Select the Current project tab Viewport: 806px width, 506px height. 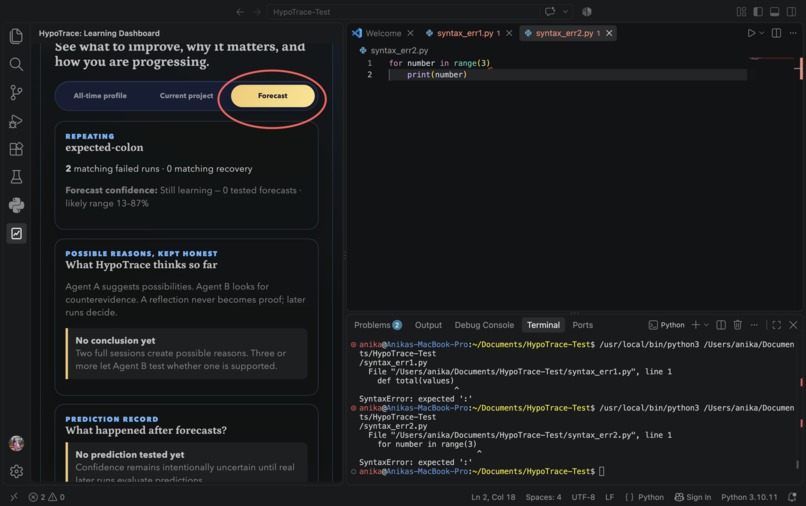pyautogui.click(x=186, y=96)
